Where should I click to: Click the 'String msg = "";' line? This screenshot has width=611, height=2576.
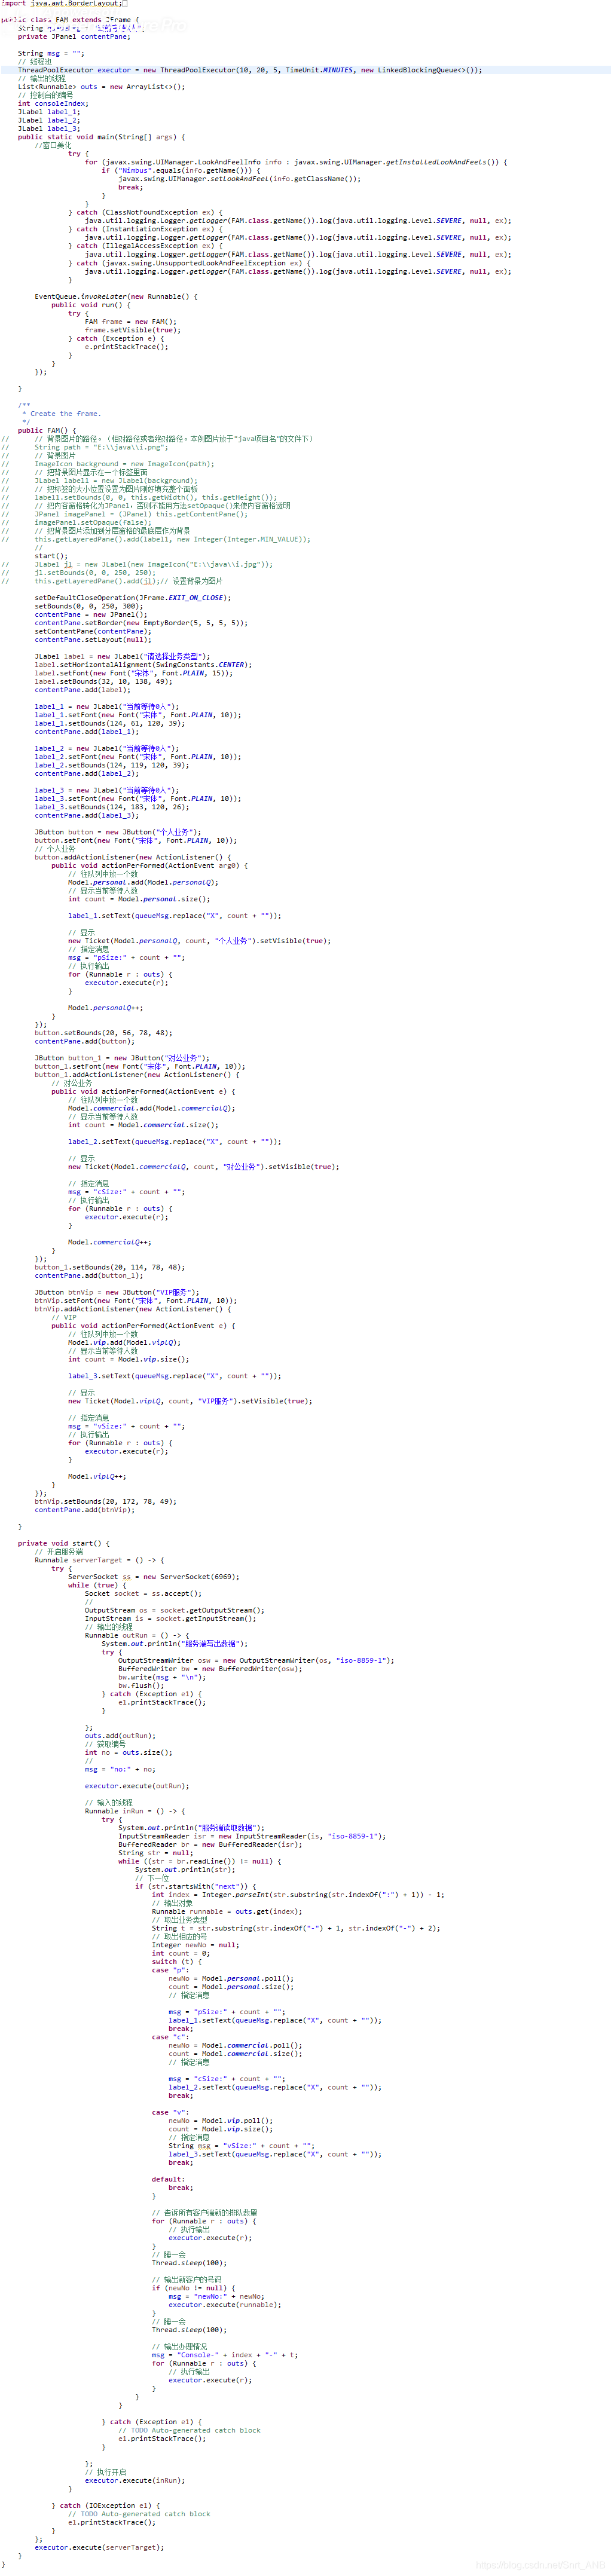pos(51,54)
